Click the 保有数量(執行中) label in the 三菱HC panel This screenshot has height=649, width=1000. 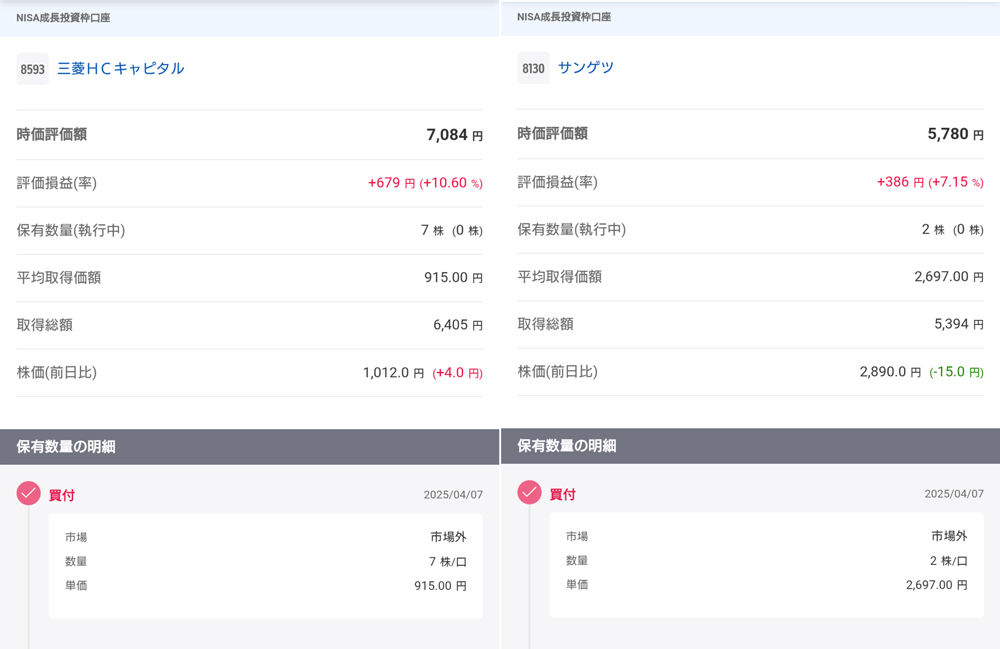71,230
